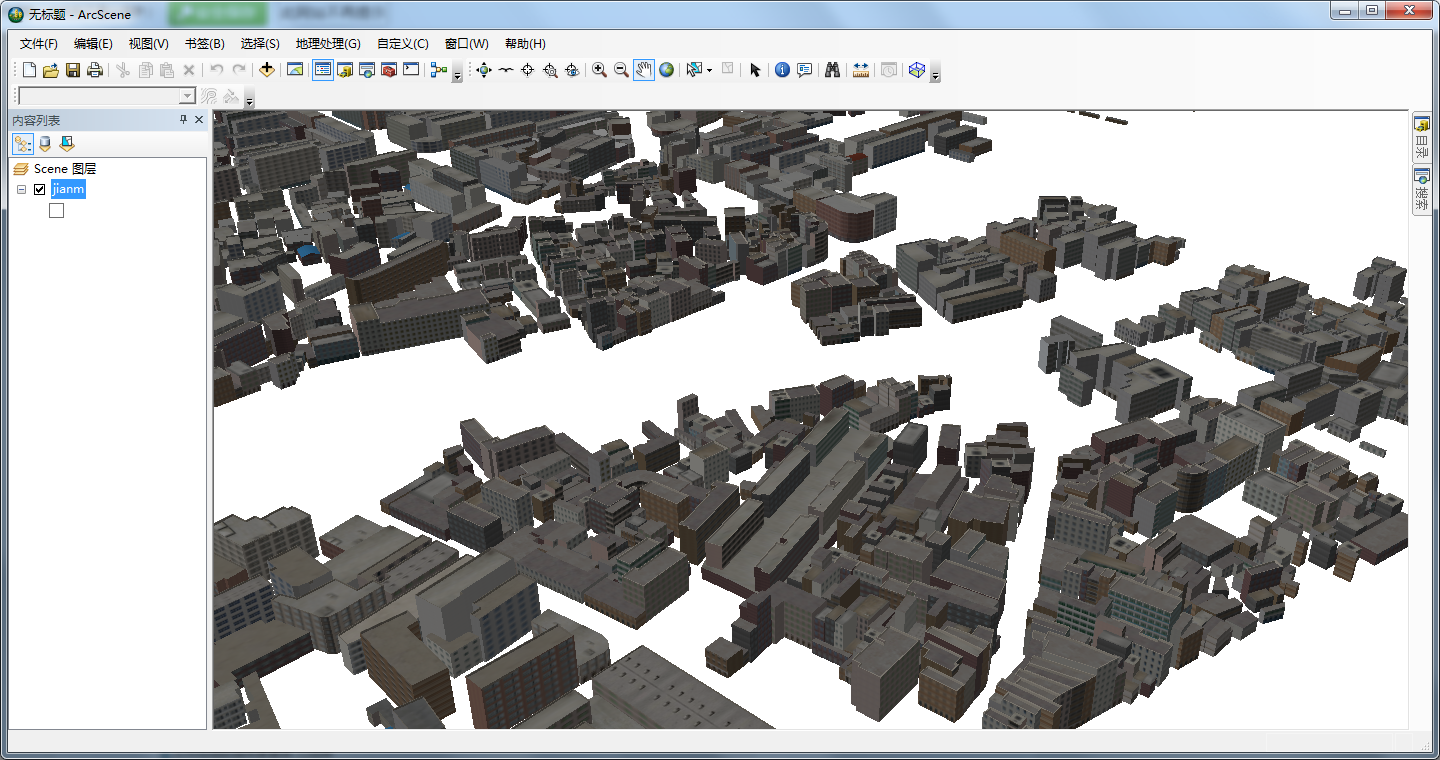This screenshot has width=1440, height=760.
Task: Open the 地理处理(G) menu
Action: click(x=327, y=44)
